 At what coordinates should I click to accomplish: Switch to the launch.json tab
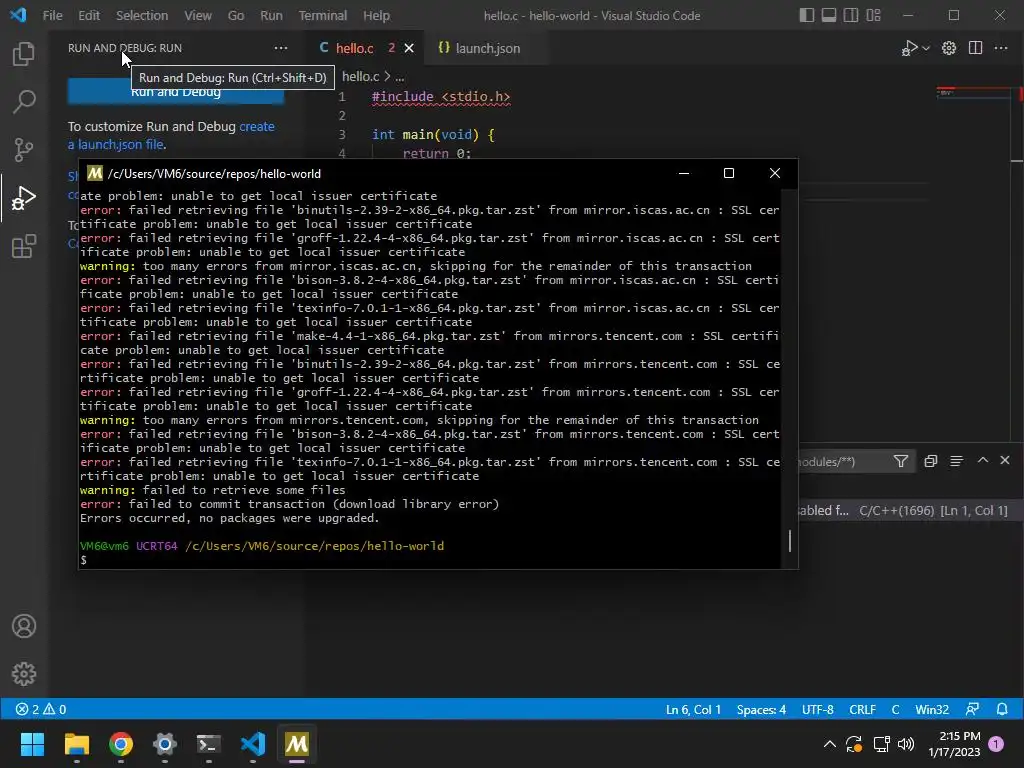[x=487, y=48]
